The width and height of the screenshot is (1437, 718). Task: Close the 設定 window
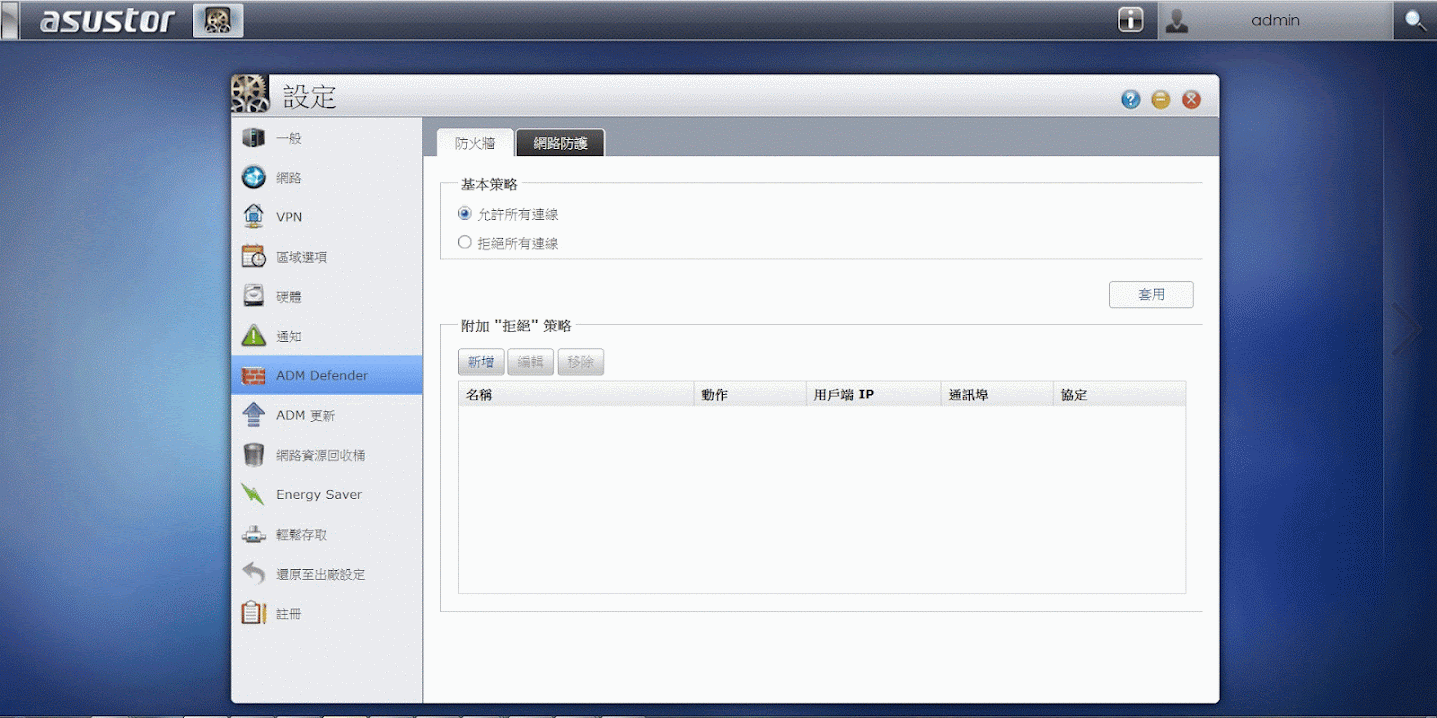(x=1191, y=99)
